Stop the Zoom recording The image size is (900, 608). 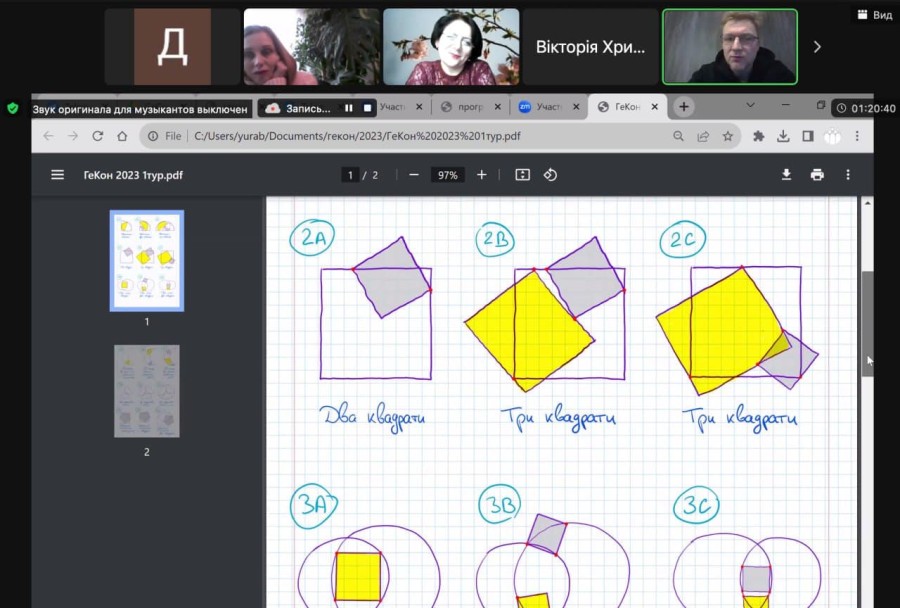(x=367, y=108)
